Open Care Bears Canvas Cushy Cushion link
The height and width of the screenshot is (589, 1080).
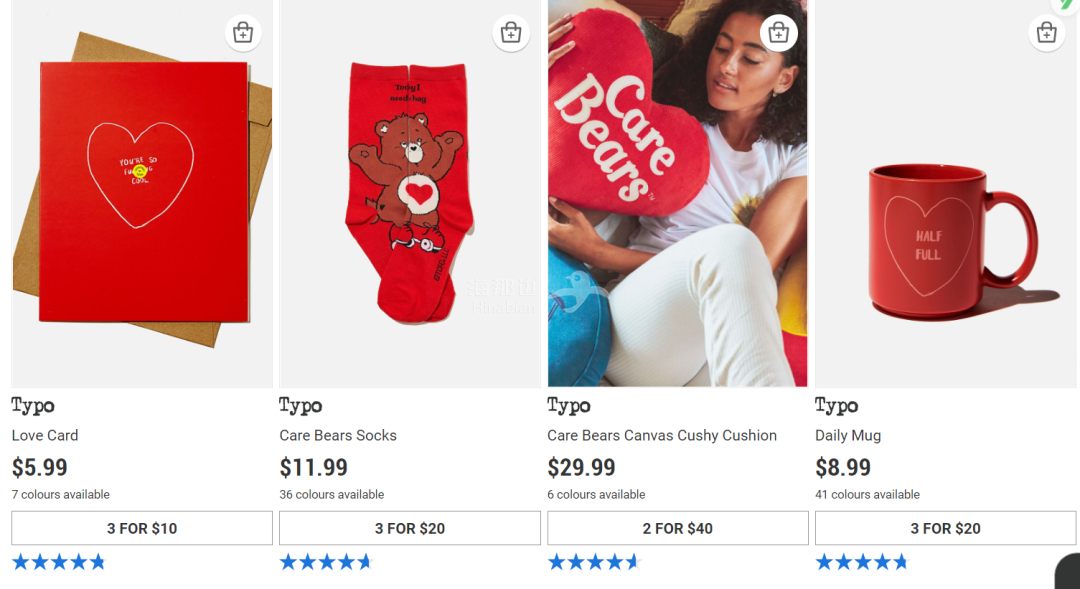point(662,435)
